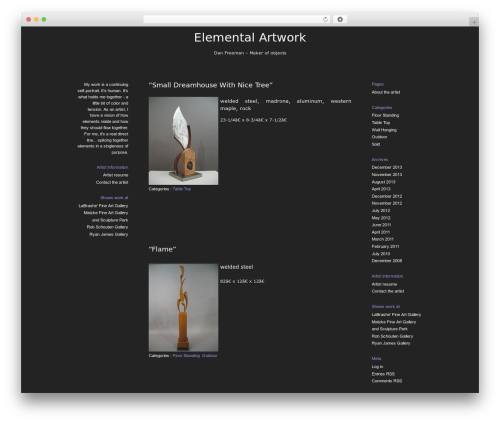500x423 pixels.
Task: Visit Ryan James Gallery in the right sidebar
Action: click(x=391, y=343)
